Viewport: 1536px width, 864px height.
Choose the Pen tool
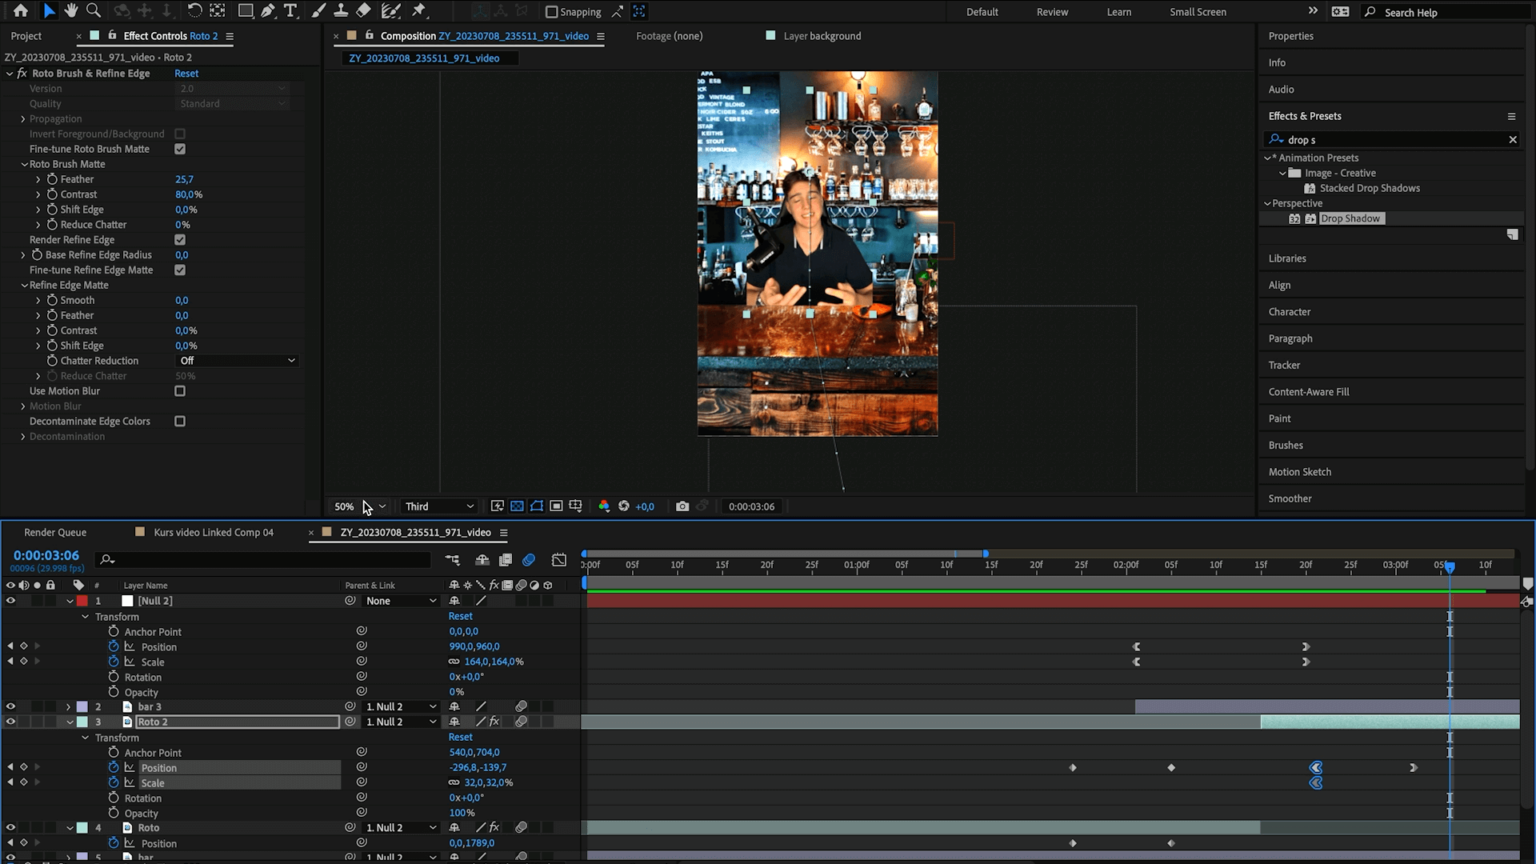tap(268, 11)
